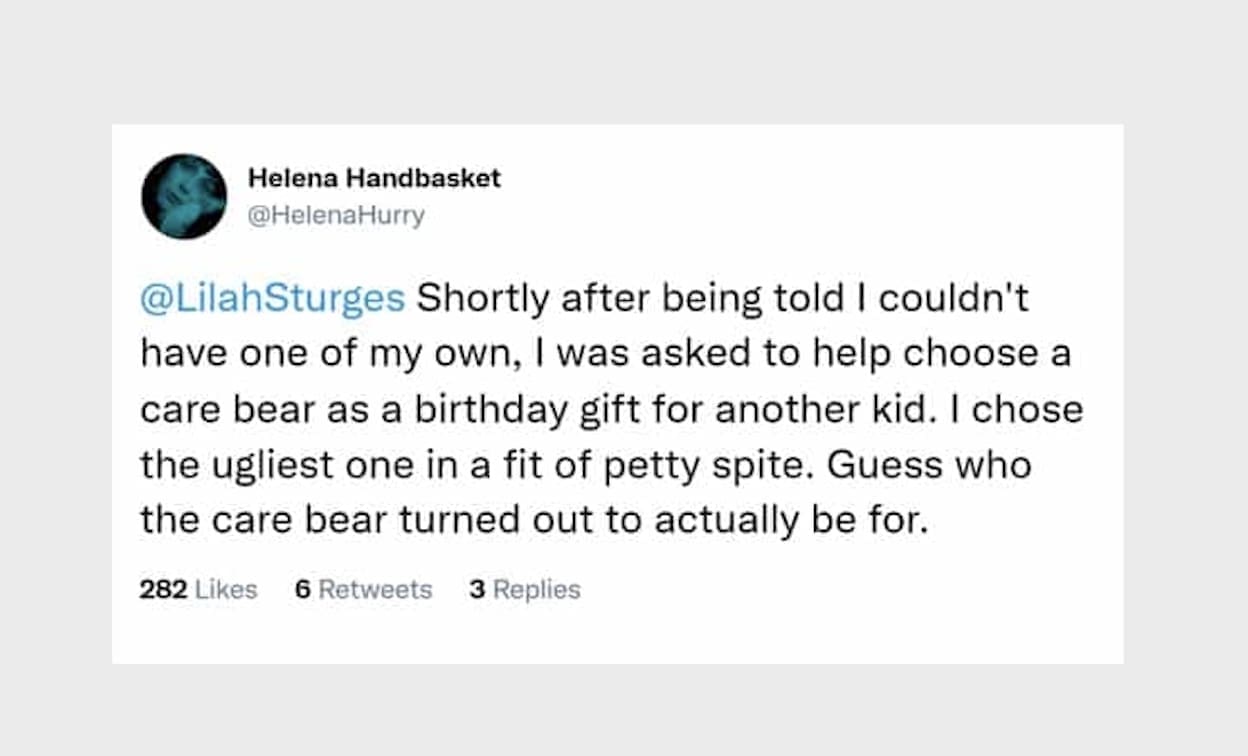
Task: Click the @HelenaHurry username handle
Action: tap(336, 216)
